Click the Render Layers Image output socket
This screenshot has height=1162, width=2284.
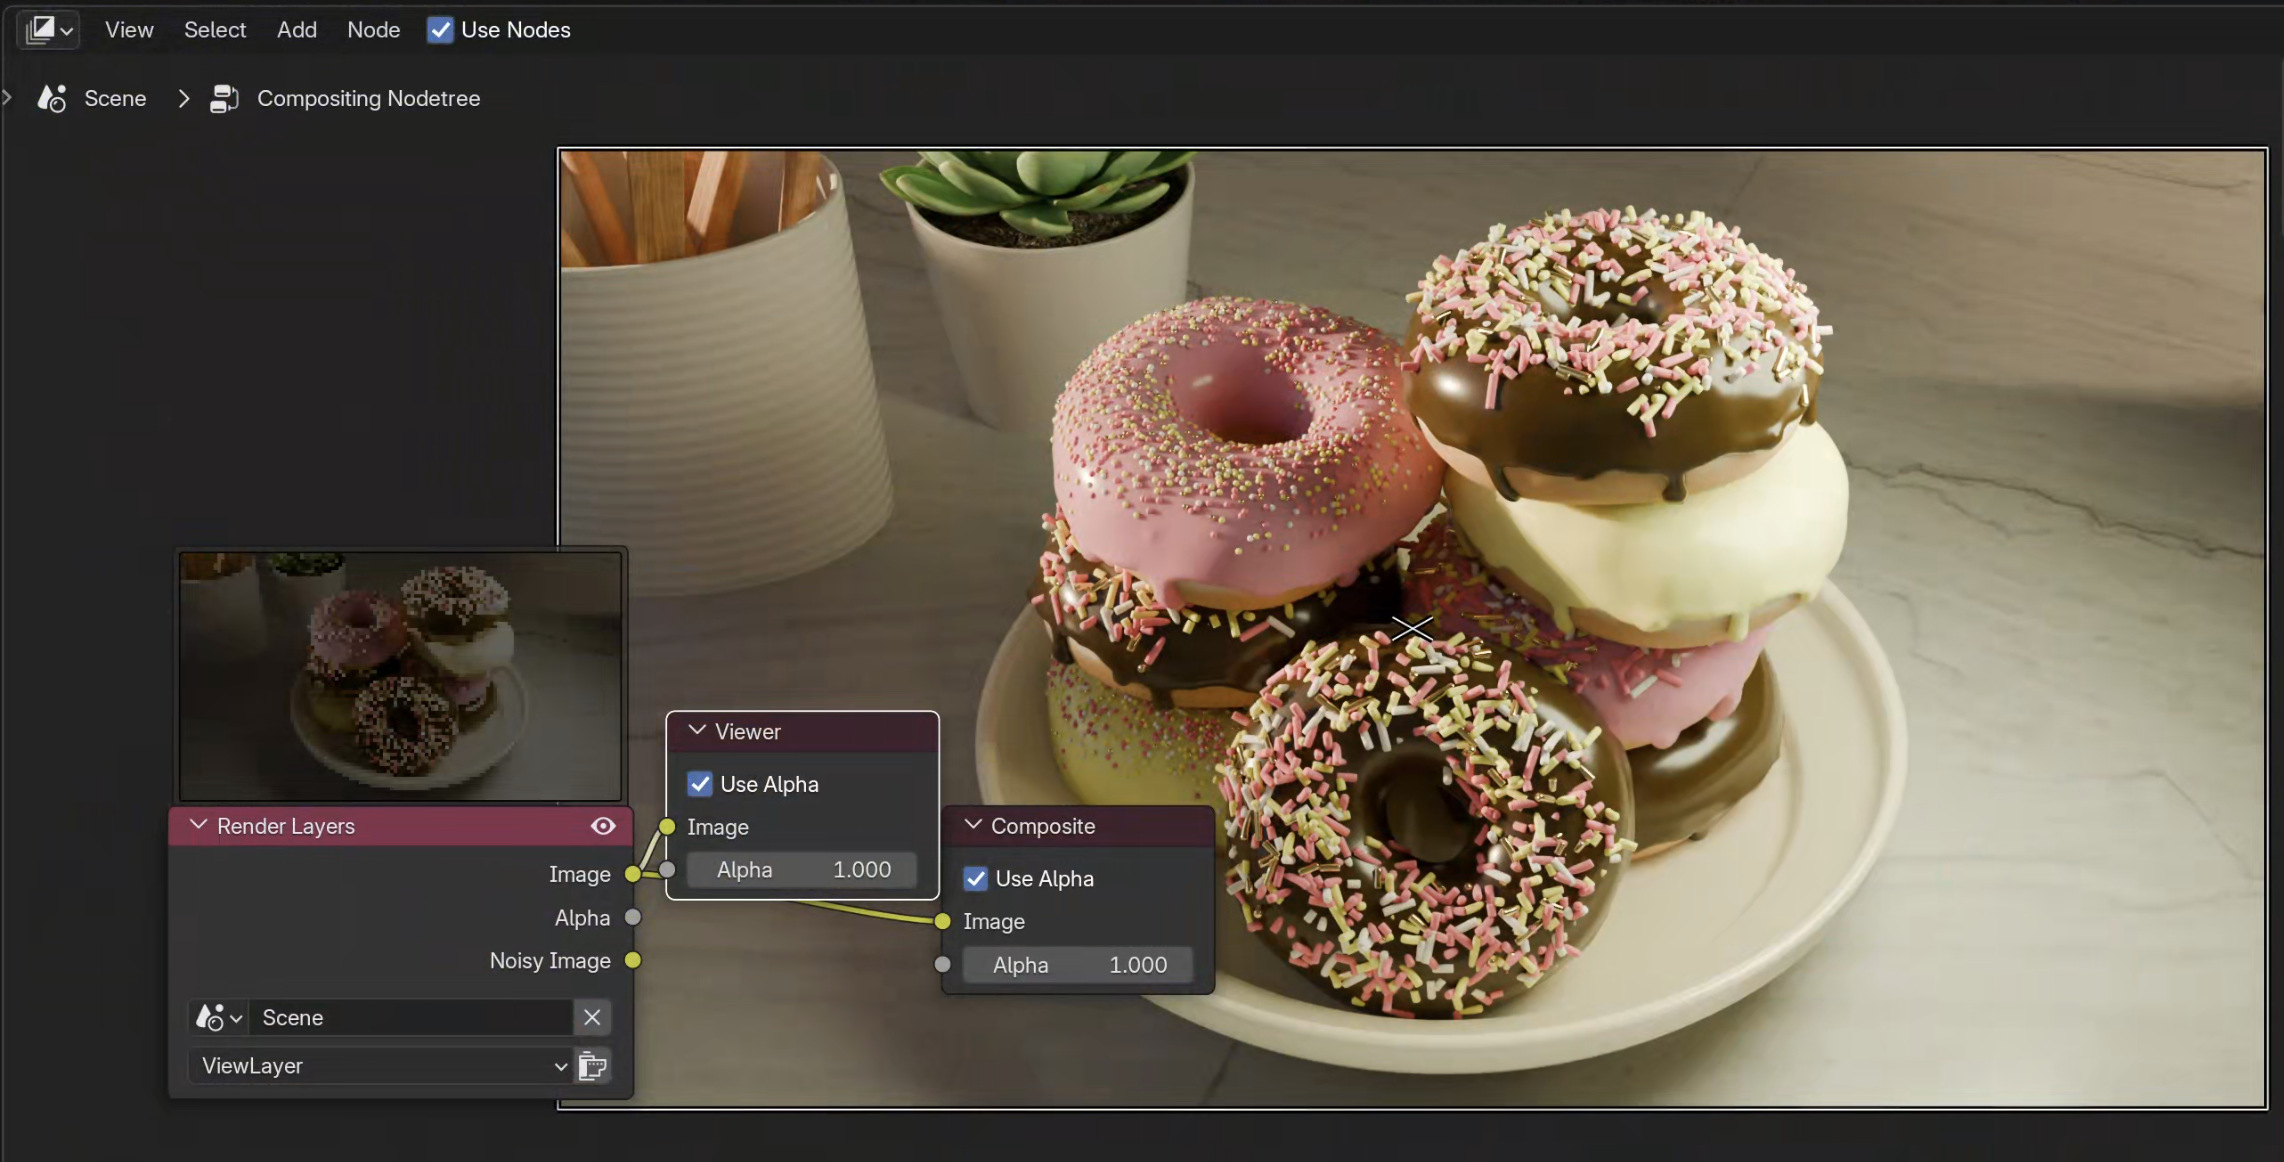(632, 874)
